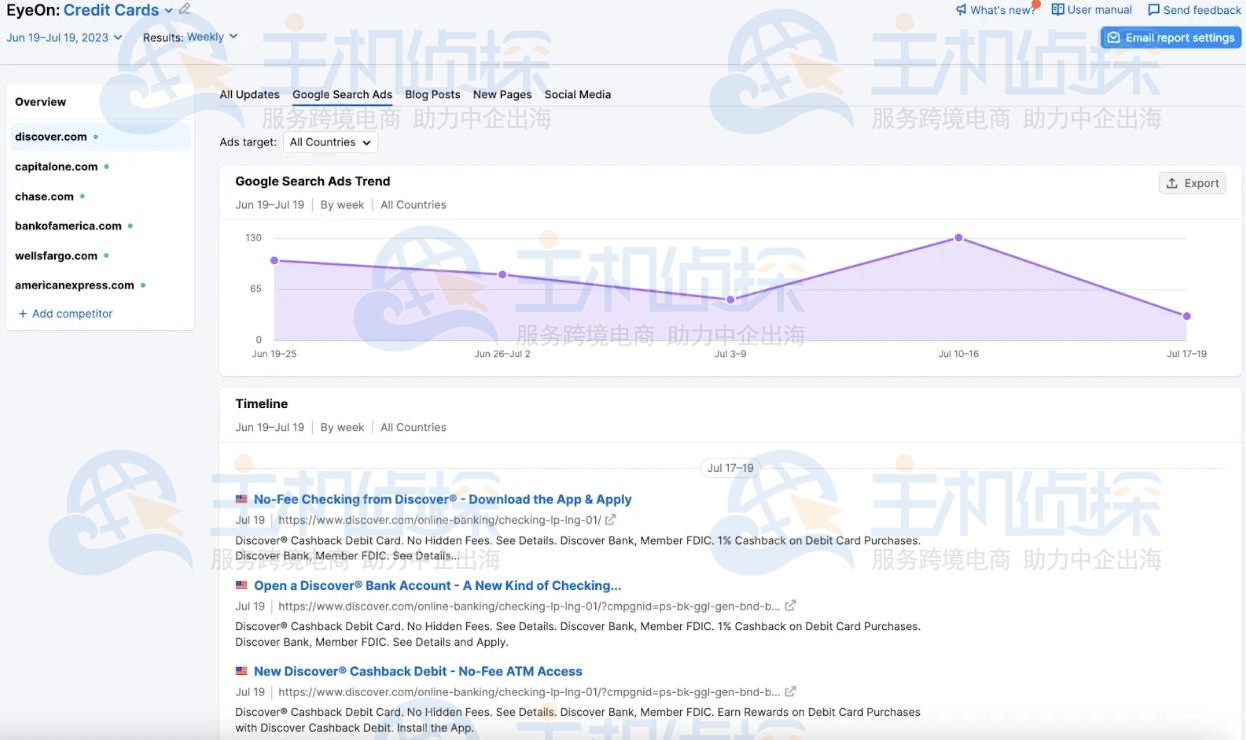Click the Google Search Ads Trend heading
This screenshot has width=1246, height=740.
click(313, 181)
